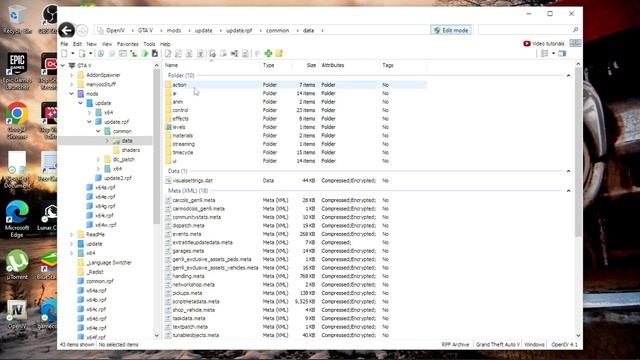Image resolution: width=640 pixels, height=360 pixels.
Task: Collapse the GTA V tree node
Action: tap(63, 65)
